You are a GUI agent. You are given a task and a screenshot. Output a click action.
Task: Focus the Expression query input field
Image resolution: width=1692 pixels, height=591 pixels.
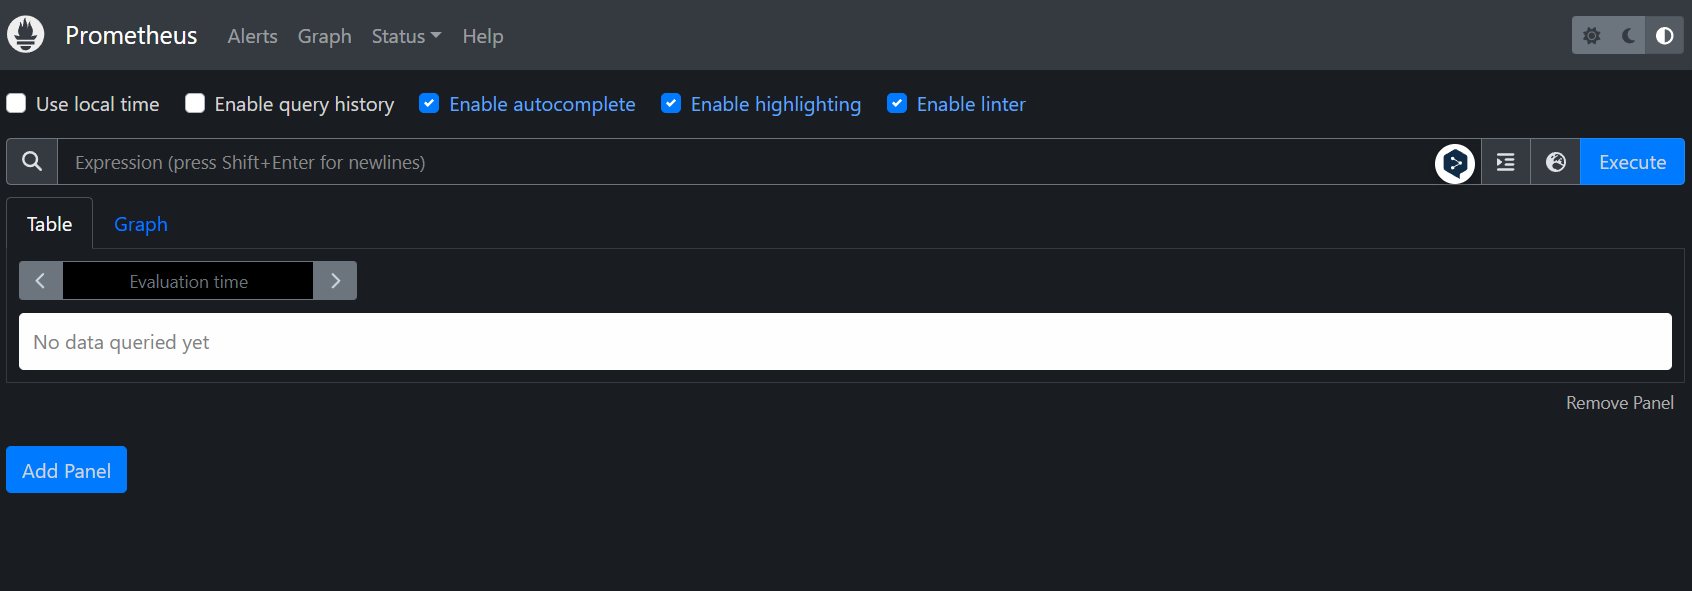tap(745, 162)
